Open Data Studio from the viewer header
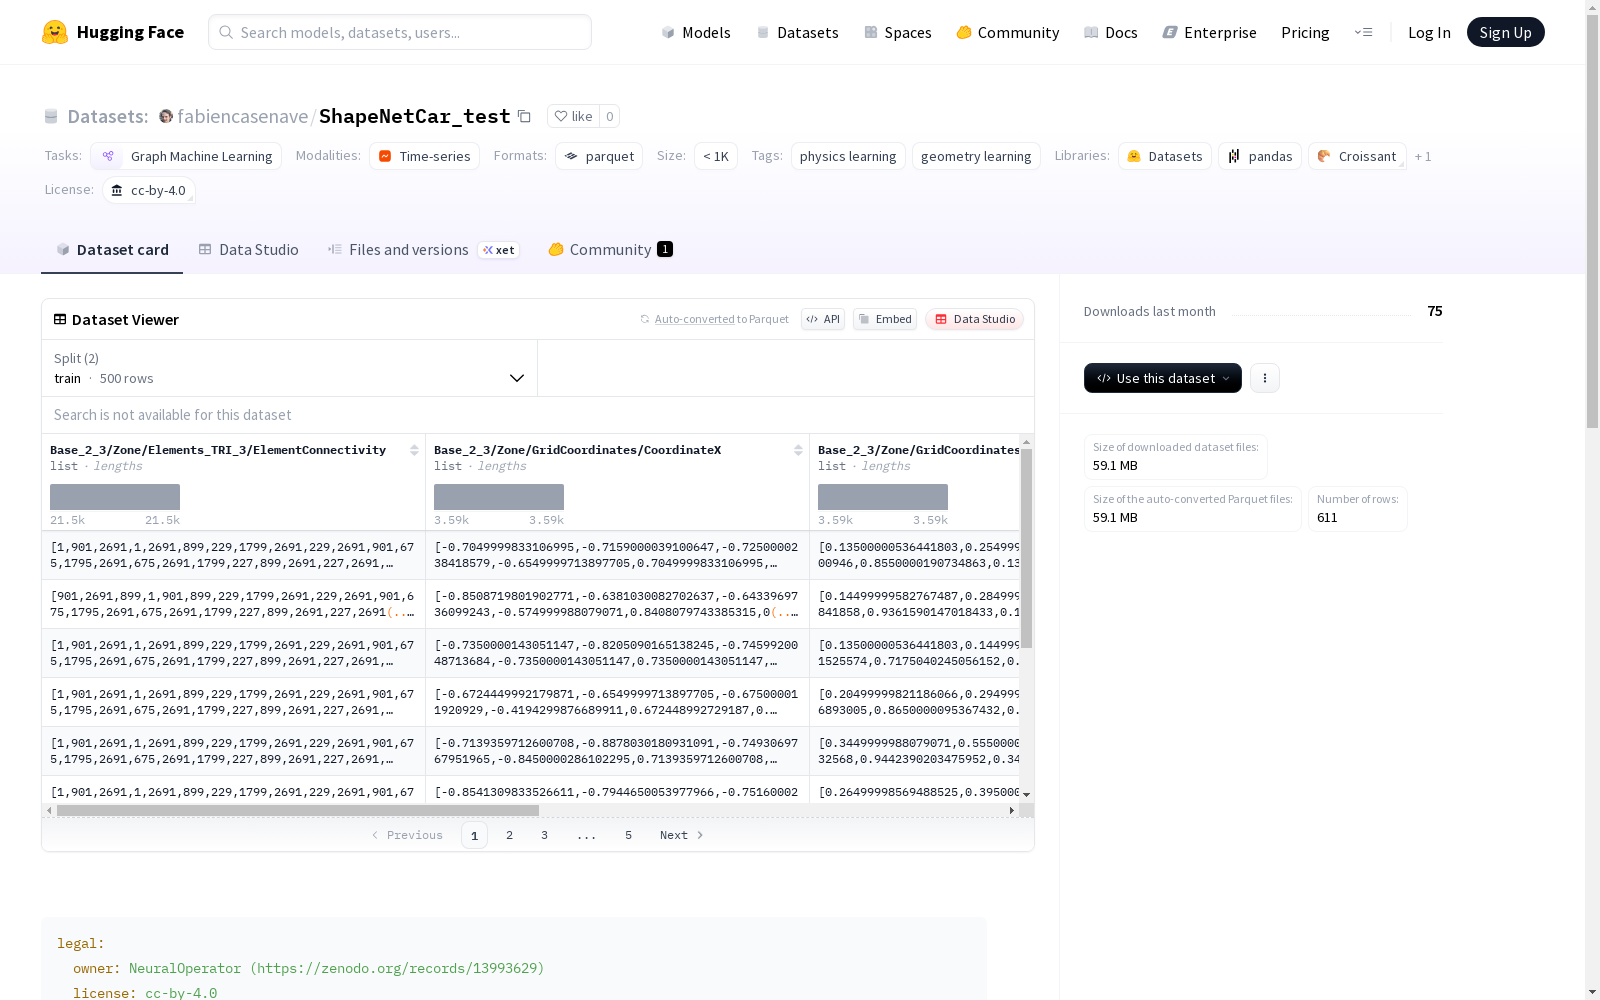 click(974, 319)
